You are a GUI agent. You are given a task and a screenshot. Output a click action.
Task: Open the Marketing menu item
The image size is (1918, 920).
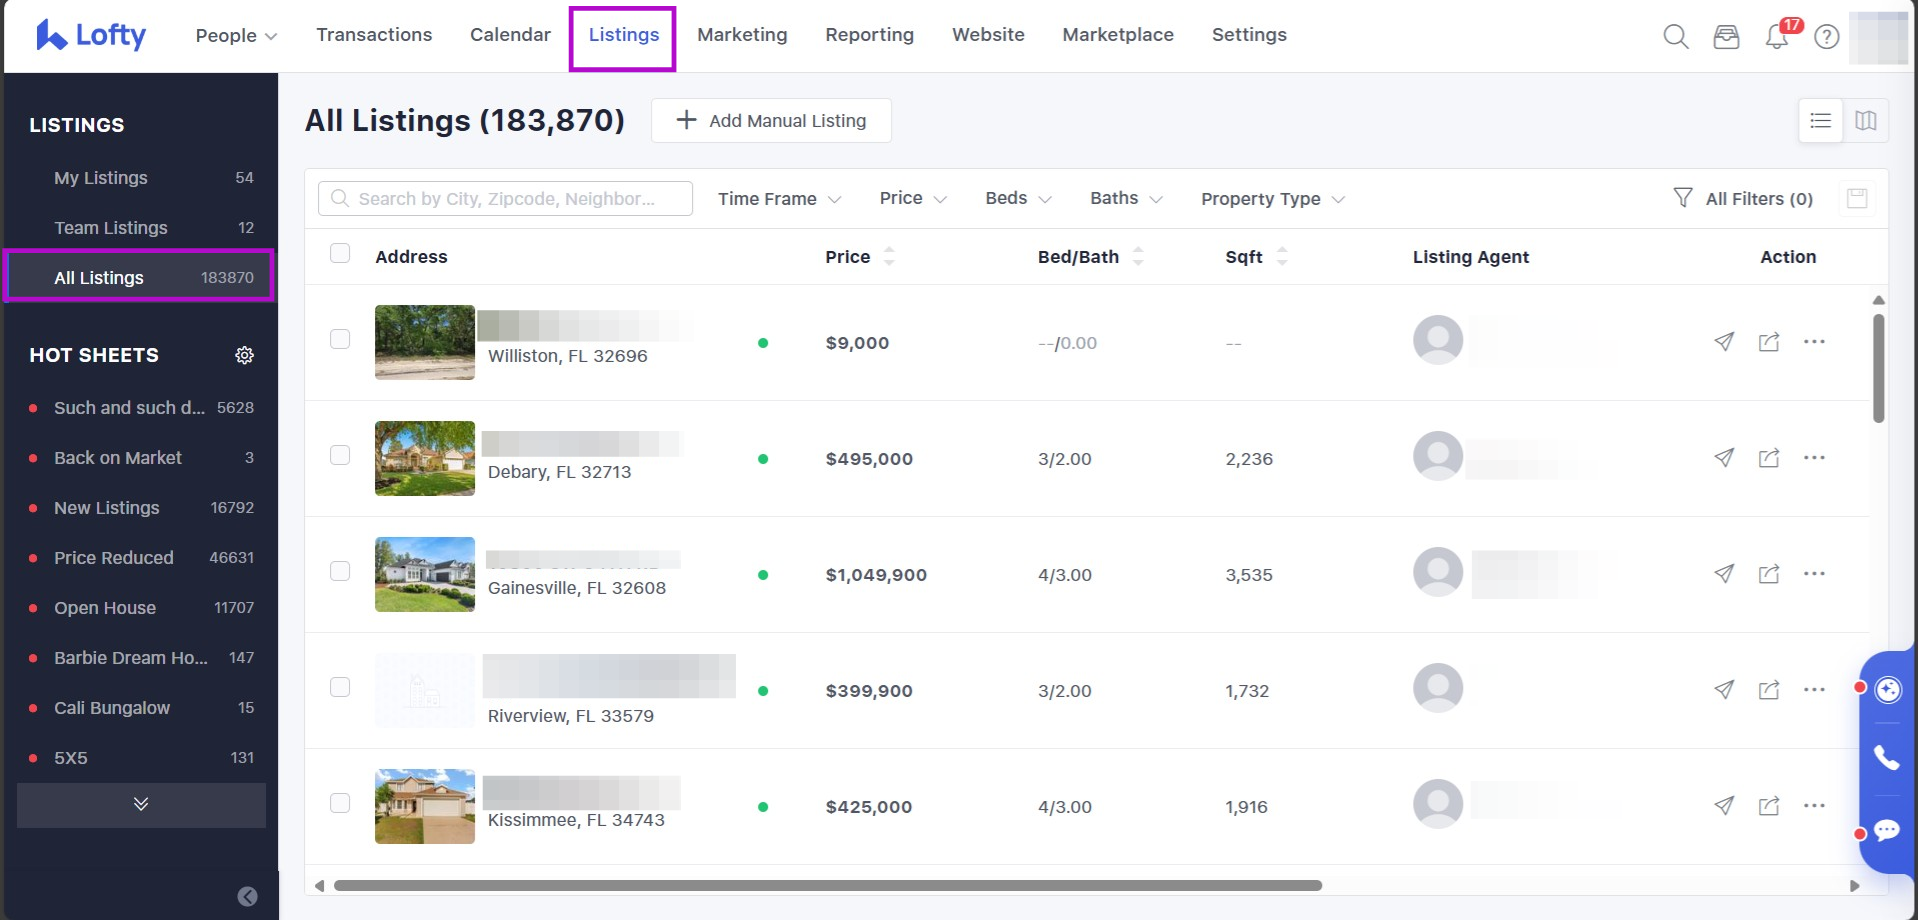pos(742,35)
